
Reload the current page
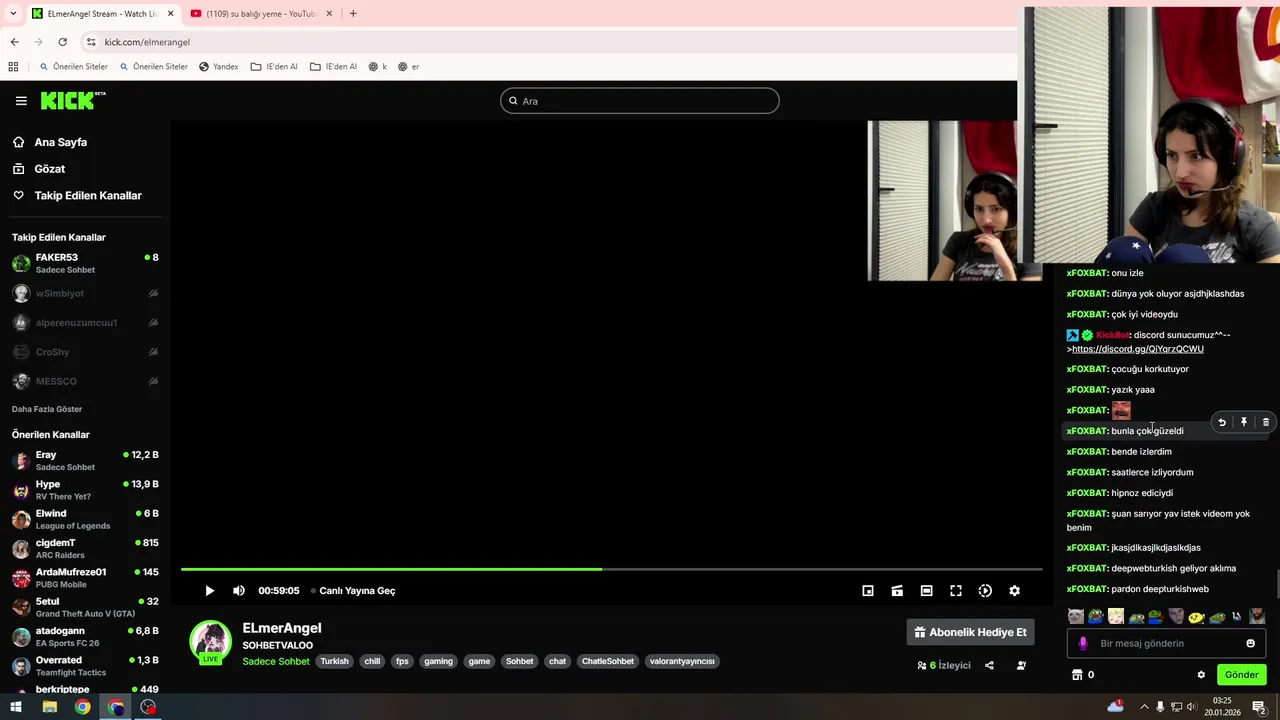[62, 42]
